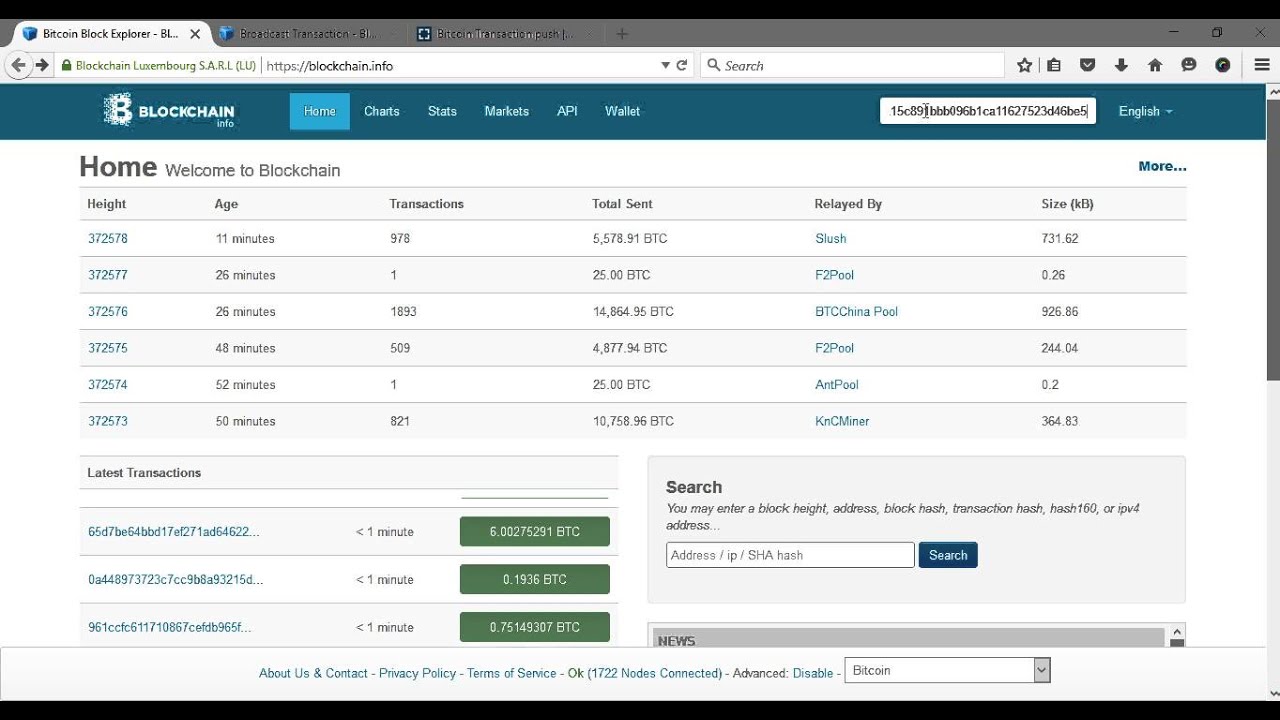1280x720 pixels.
Task: Click the 0.1936 BTC amount button
Action: coord(535,579)
